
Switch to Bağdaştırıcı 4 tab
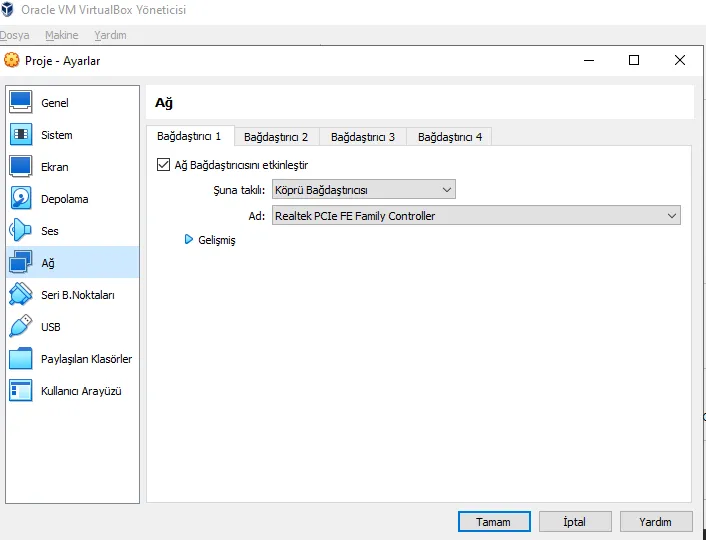pyautogui.click(x=450, y=137)
